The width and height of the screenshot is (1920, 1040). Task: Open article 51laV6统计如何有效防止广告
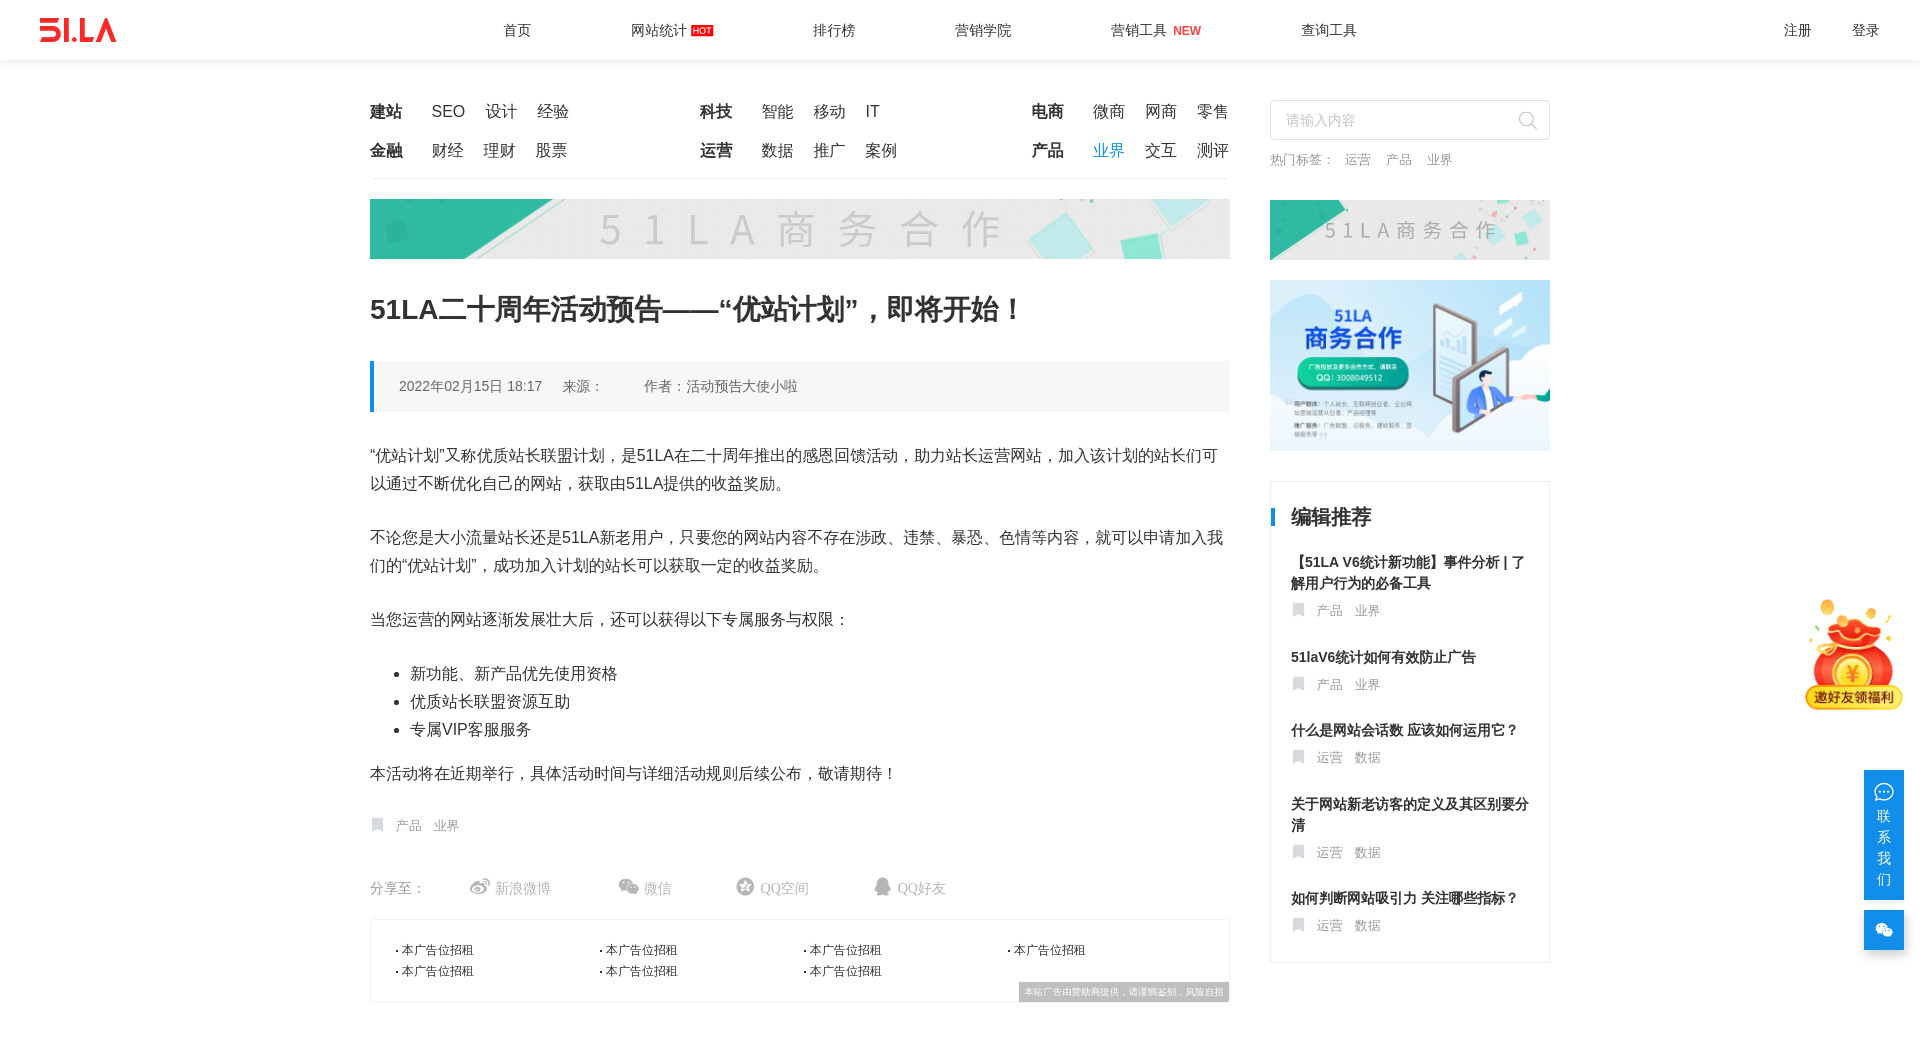coord(1383,657)
